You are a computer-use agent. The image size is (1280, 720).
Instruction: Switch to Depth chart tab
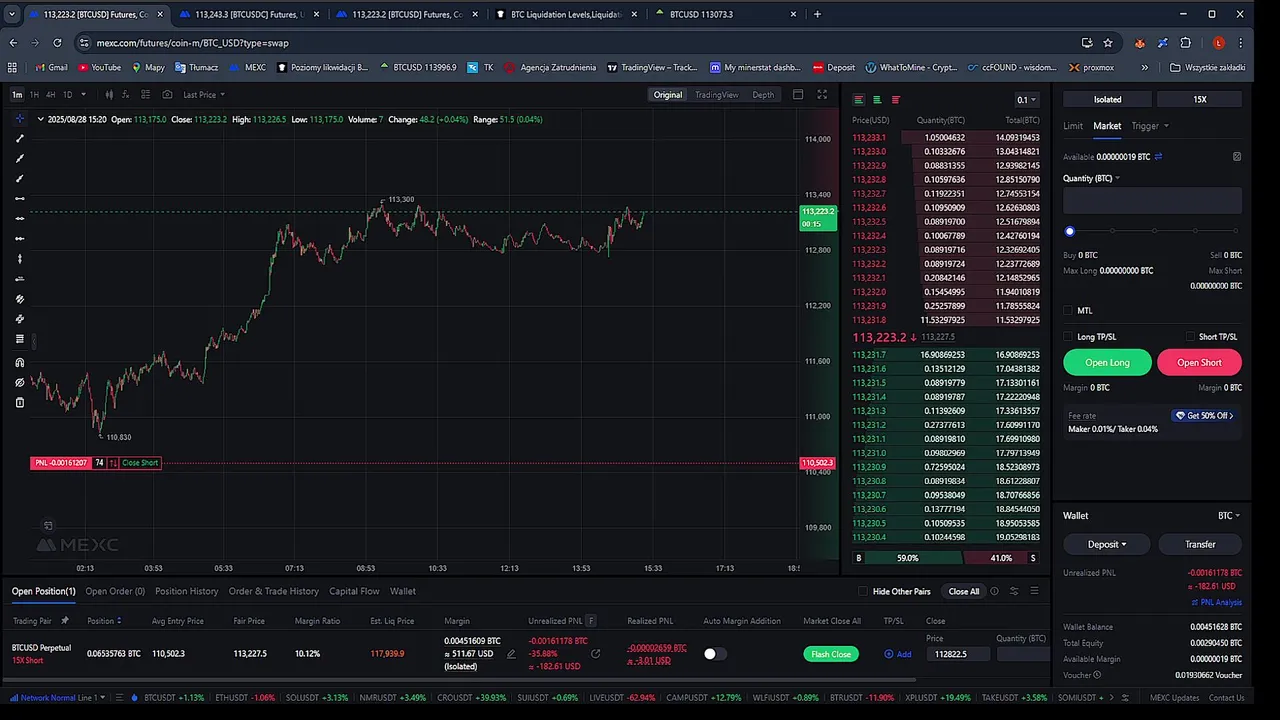763,95
